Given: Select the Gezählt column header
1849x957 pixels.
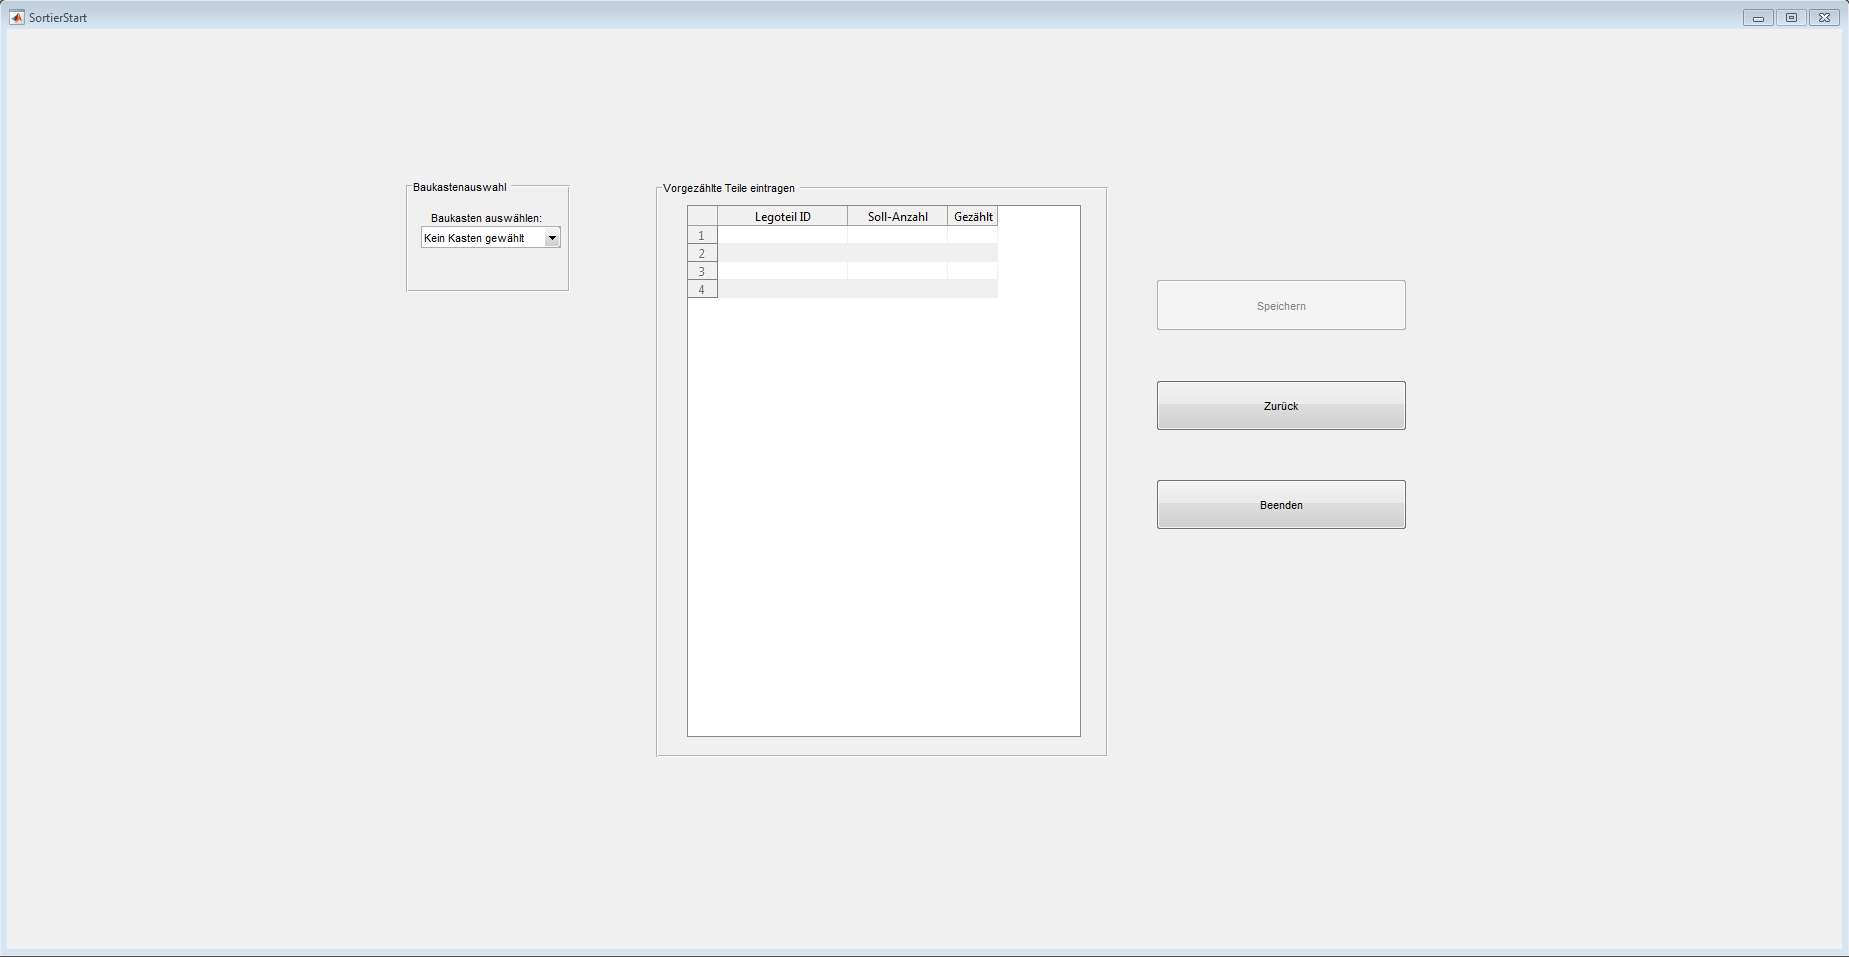Looking at the screenshot, I should 973,217.
